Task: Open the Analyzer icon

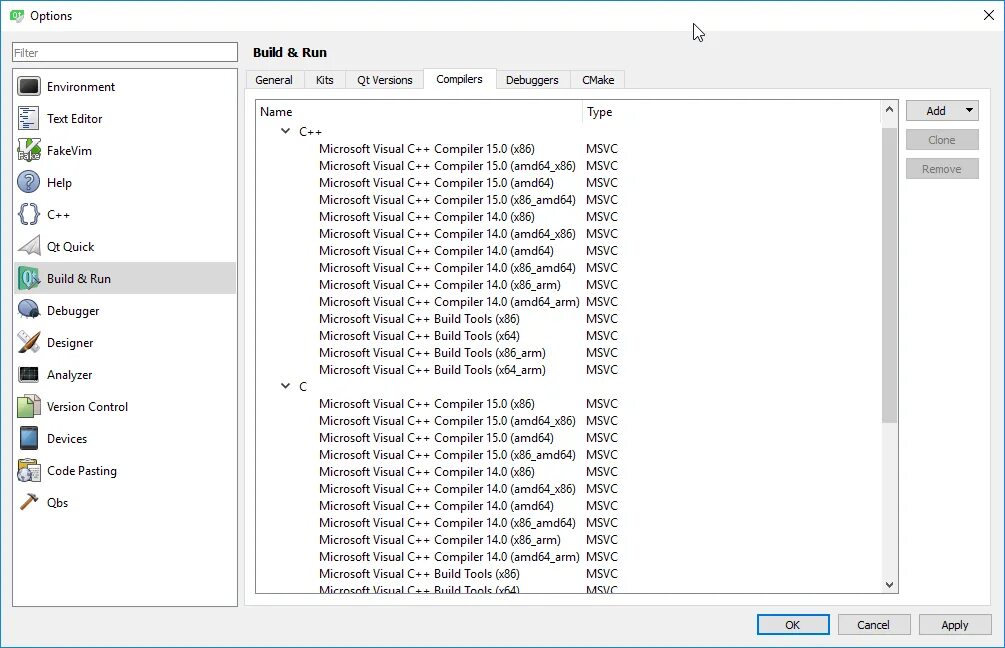Action: pyautogui.click(x=29, y=374)
